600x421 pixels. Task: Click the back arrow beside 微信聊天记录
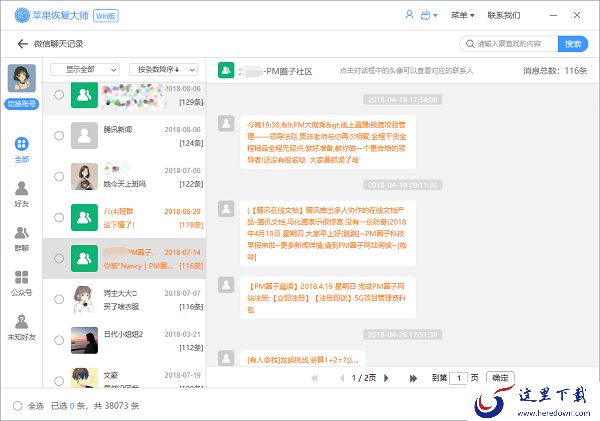[23, 44]
